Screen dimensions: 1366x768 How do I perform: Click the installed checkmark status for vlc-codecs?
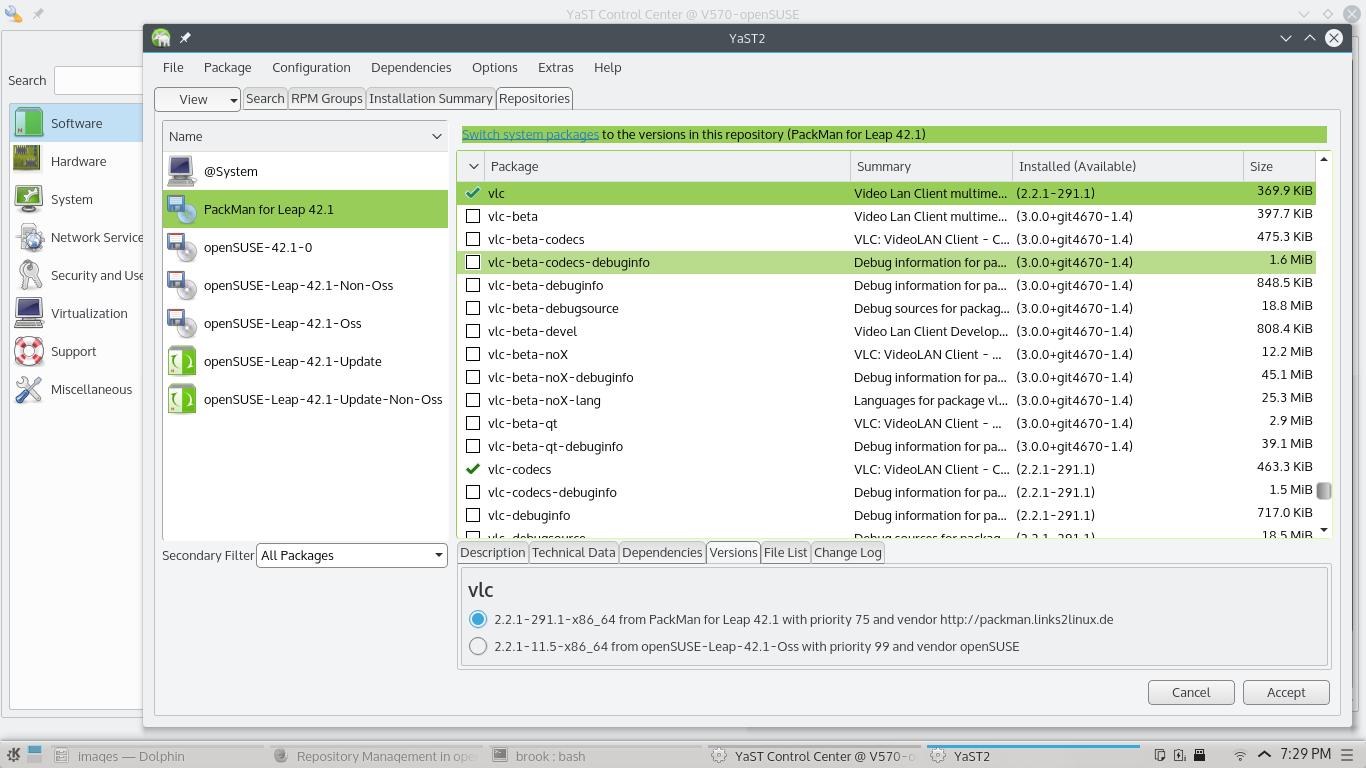(x=473, y=469)
